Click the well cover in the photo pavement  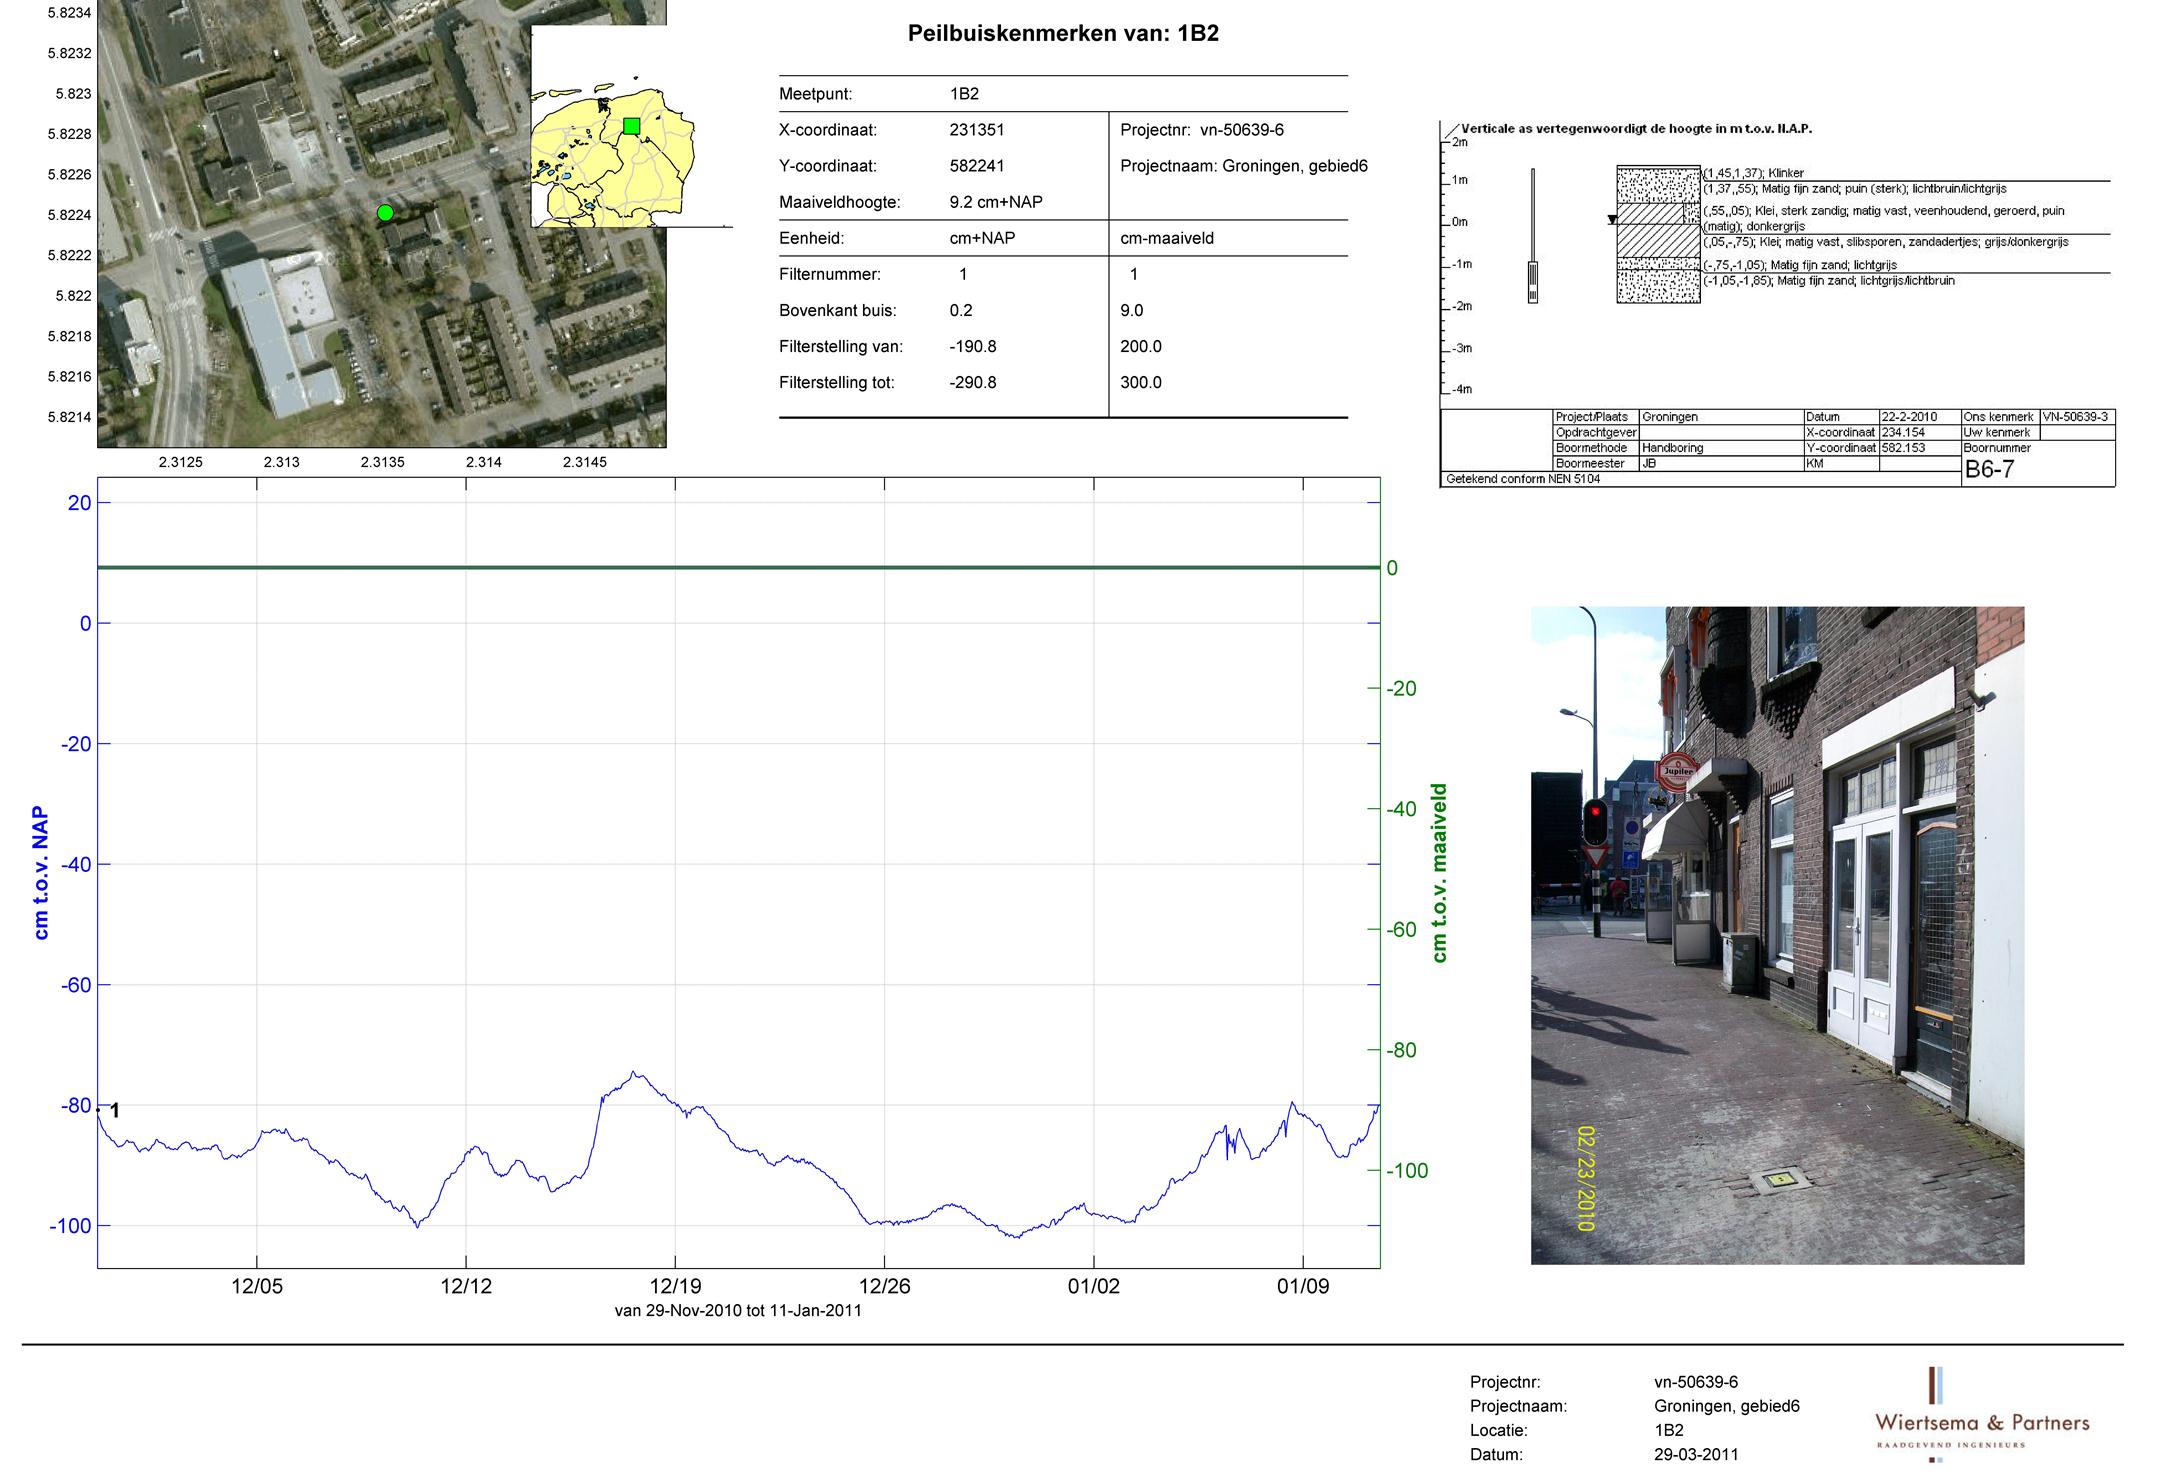click(1780, 1181)
